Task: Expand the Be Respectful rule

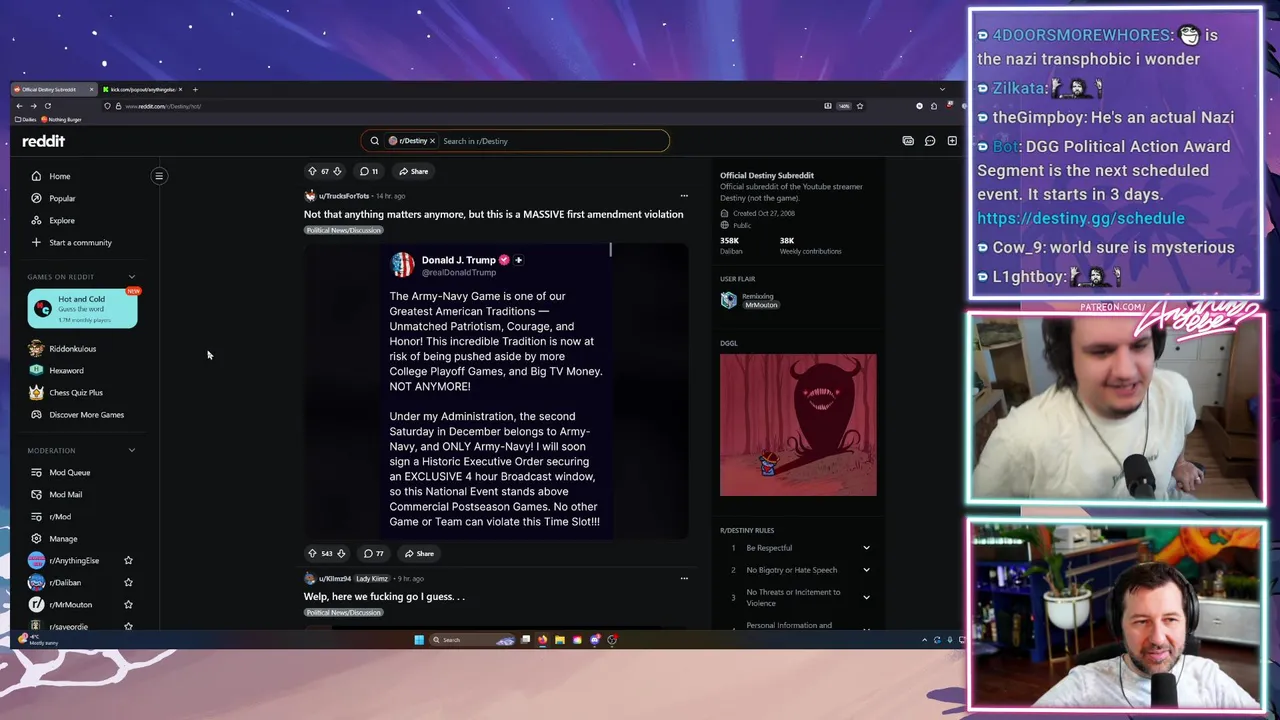Action: (866, 548)
